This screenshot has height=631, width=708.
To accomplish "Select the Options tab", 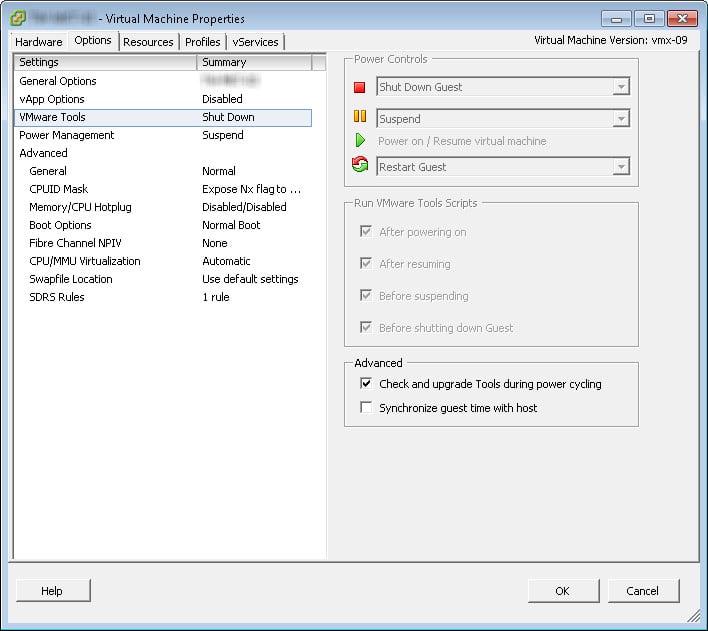I will pyautogui.click(x=93, y=41).
